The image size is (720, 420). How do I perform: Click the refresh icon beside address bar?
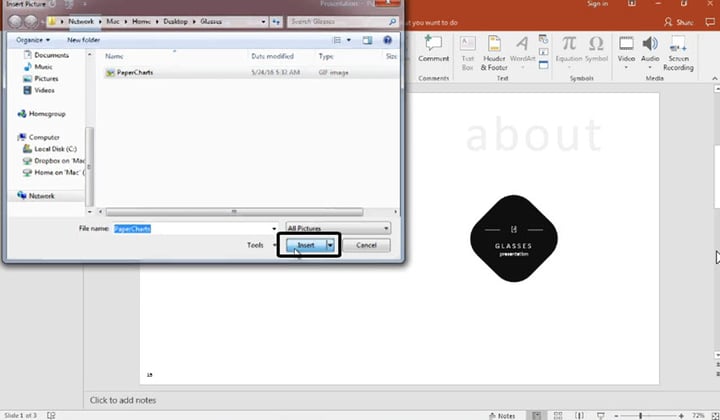click(x=276, y=22)
